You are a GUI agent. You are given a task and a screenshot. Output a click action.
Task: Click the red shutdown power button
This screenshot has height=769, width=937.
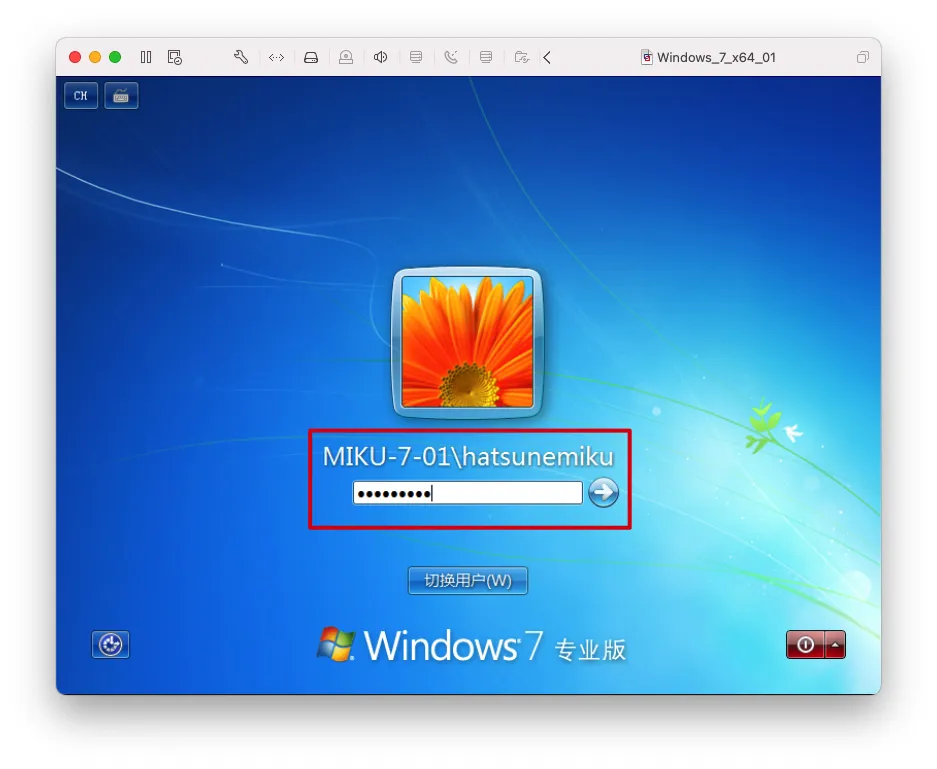[x=805, y=645]
